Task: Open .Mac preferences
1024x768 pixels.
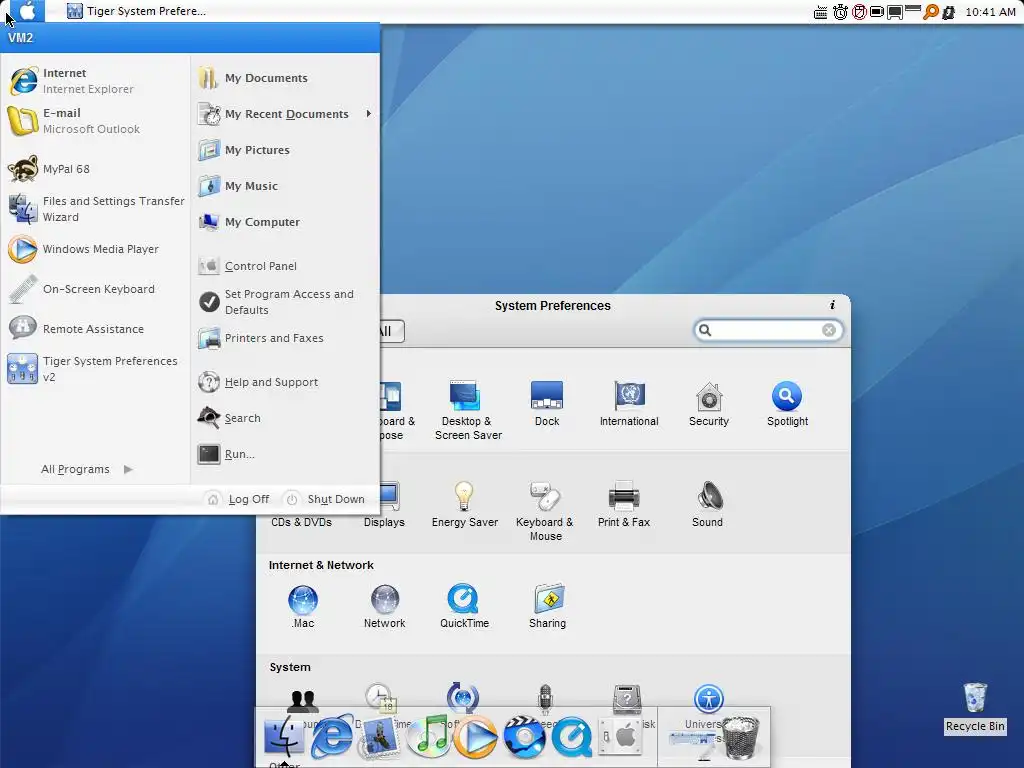Action: (302, 606)
